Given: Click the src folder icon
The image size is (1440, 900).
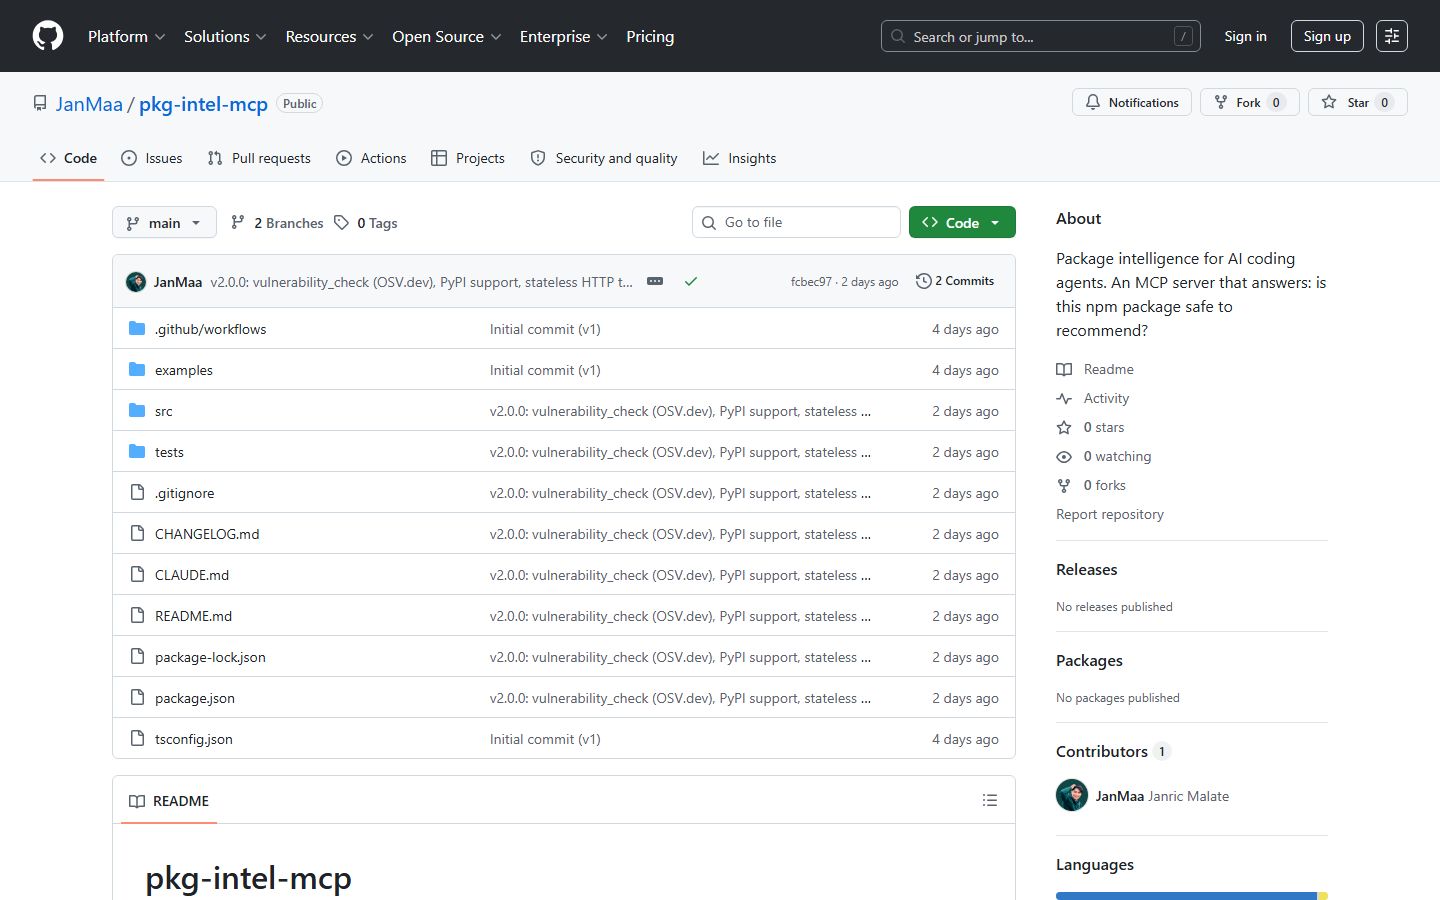Looking at the screenshot, I should coord(137,410).
